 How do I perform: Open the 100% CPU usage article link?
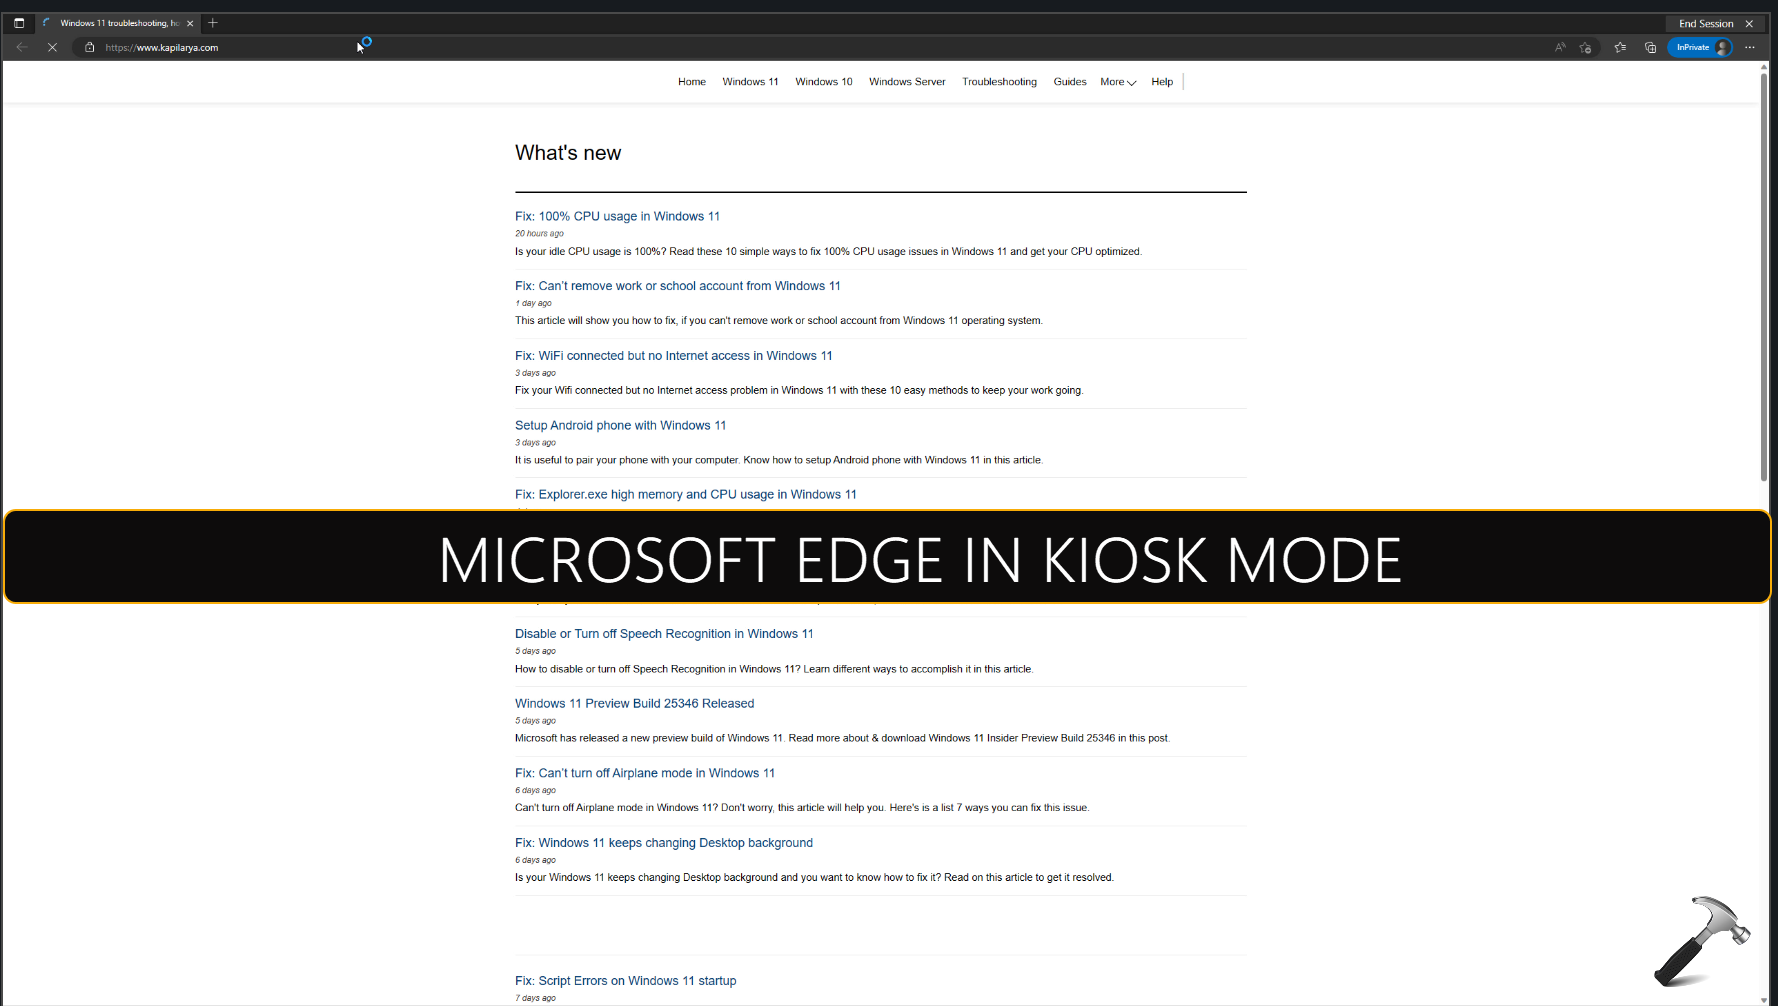(x=617, y=216)
